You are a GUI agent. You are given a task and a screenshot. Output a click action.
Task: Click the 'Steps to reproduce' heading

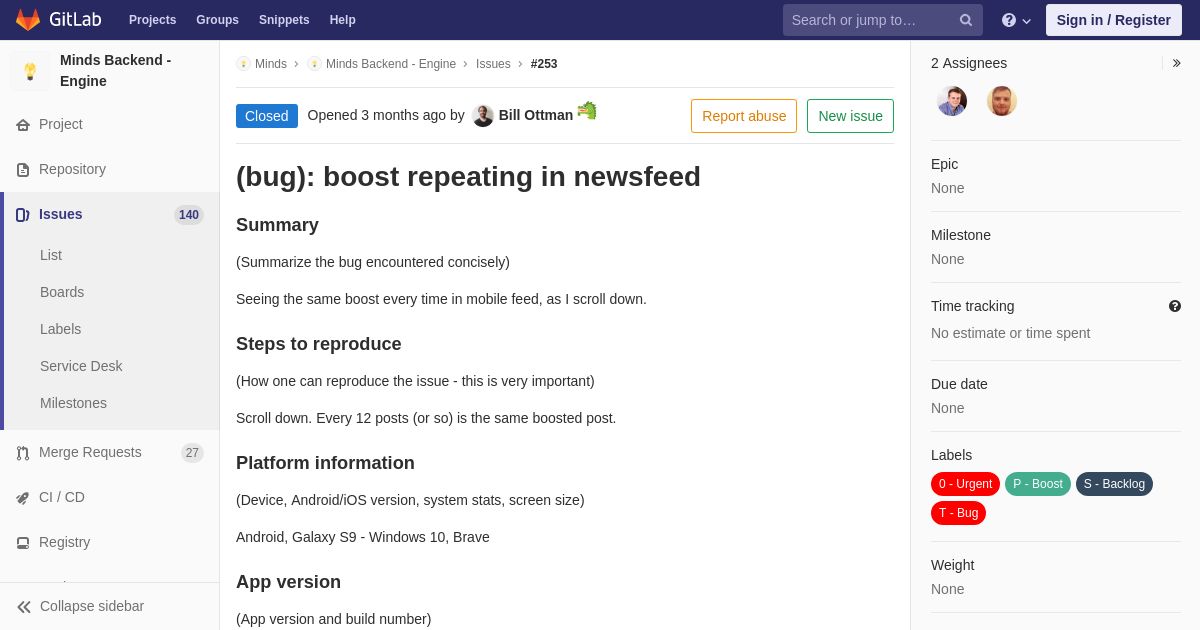click(x=319, y=344)
